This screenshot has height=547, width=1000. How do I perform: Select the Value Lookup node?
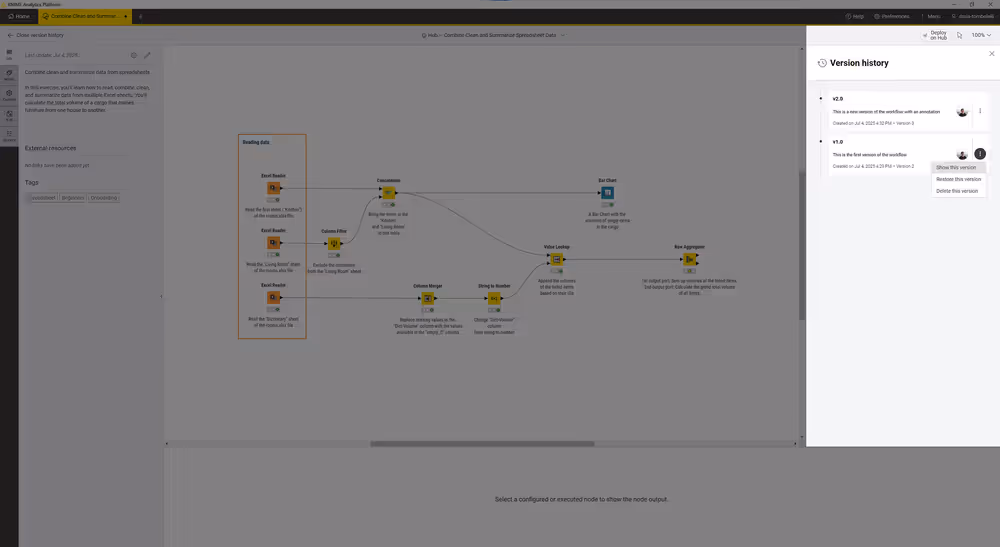click(556, 259)
